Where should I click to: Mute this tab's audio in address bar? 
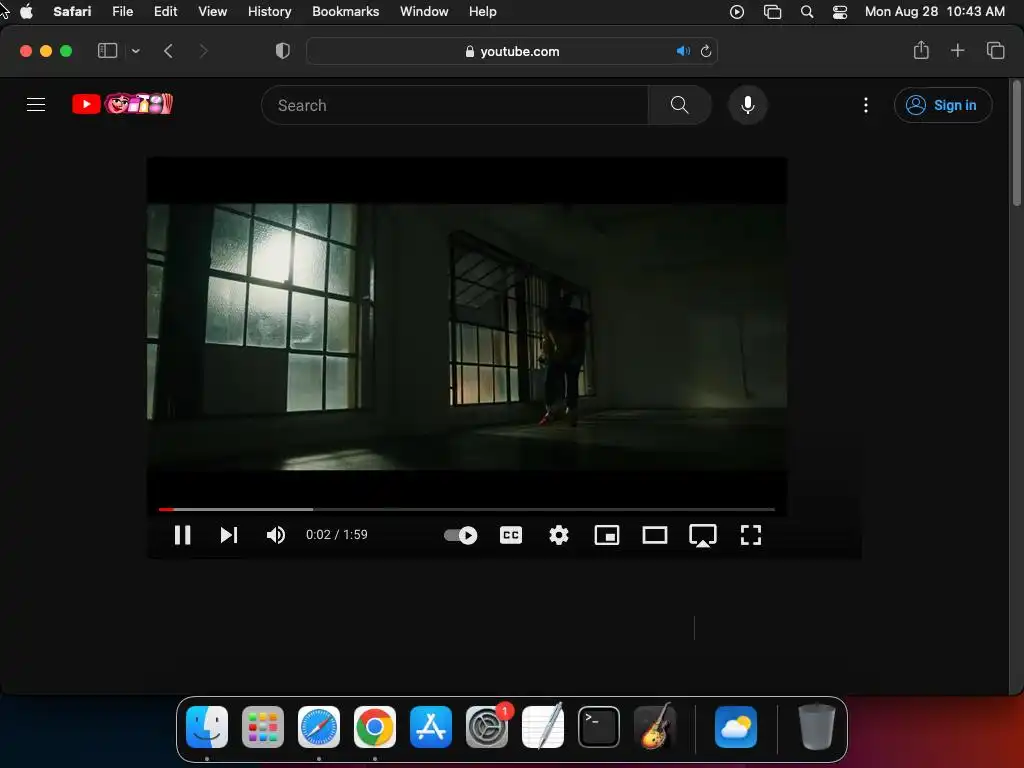pyautogui.click(x=683, y=51)
